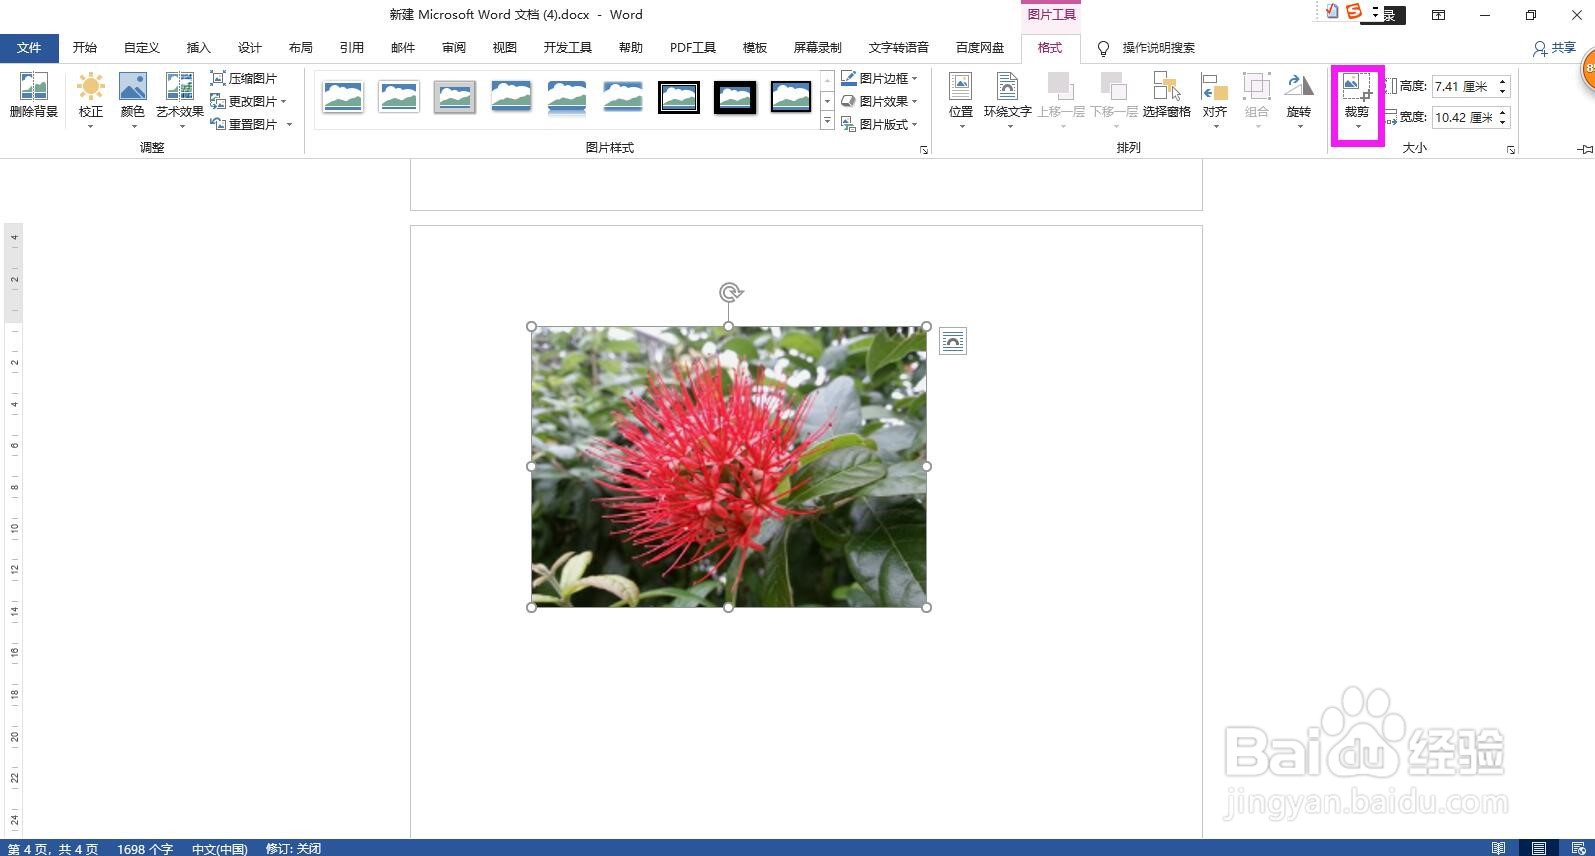Viewport: 1595px width, 856px height.
Task: Click the 宽度 width input field
Action: click(x=1464, y=118)
